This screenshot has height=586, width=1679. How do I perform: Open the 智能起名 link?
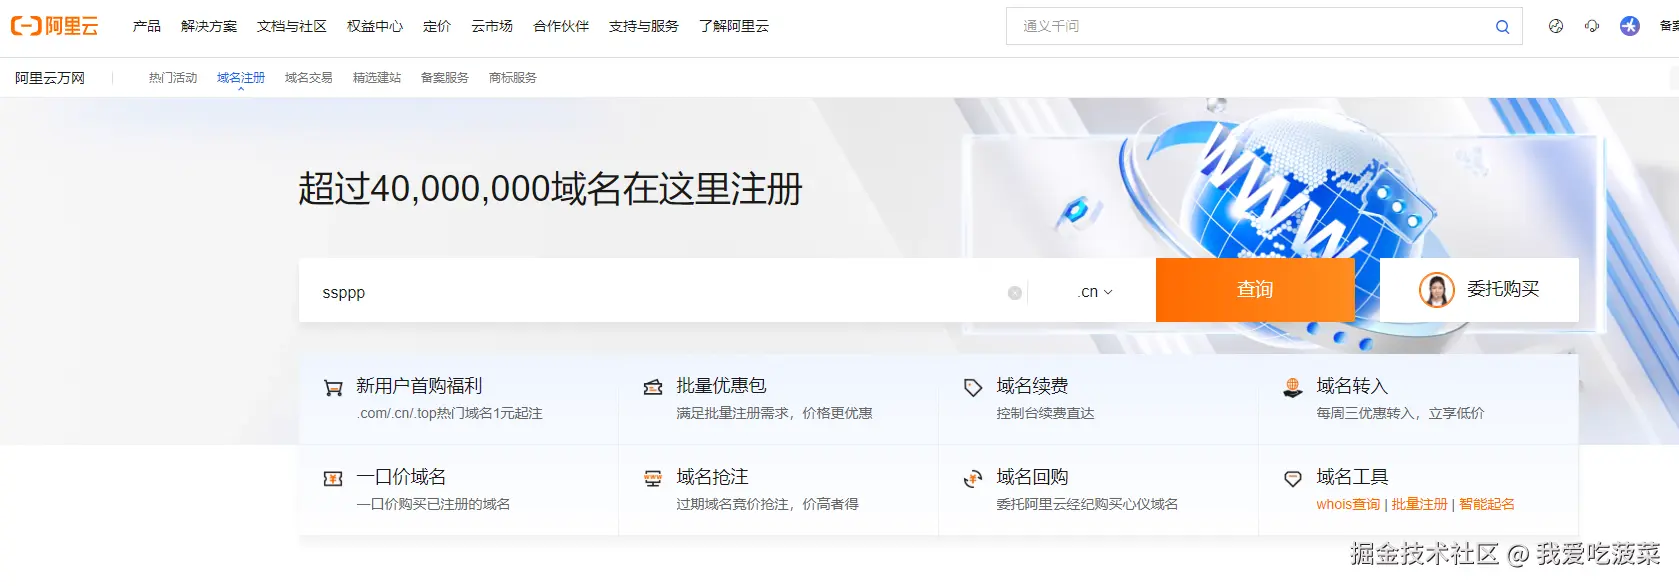[x=1486, y=505]
